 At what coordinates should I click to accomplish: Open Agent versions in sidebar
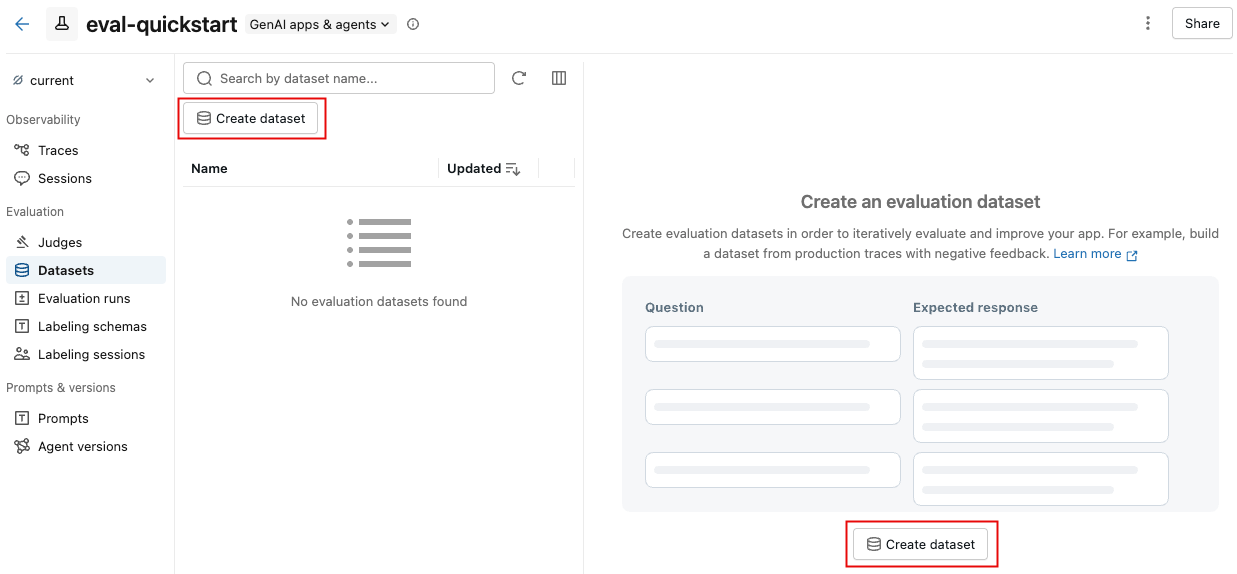(x=82, y=446)
